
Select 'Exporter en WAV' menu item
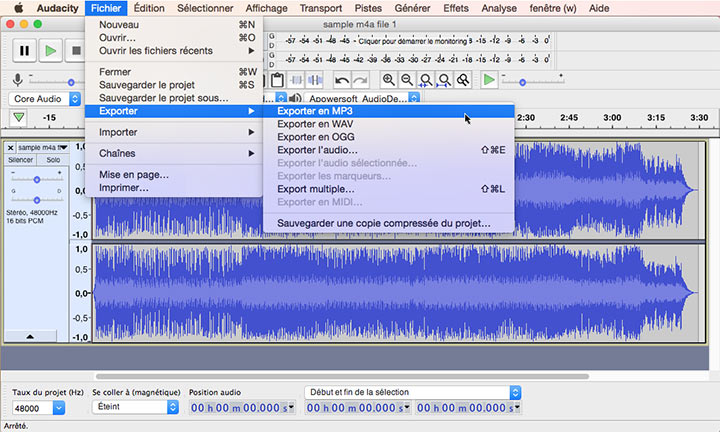coord(315,124)
